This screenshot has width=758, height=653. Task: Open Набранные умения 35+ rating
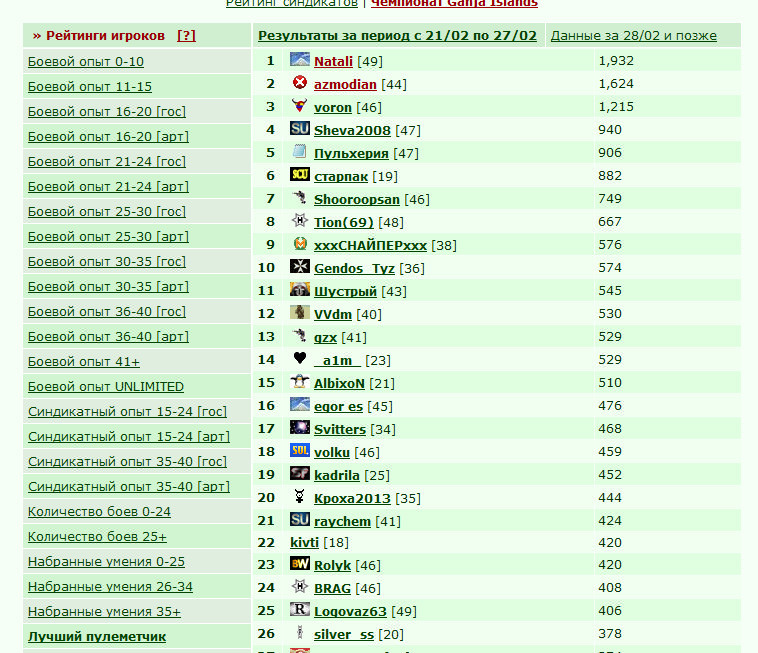[x=104, y=611]
